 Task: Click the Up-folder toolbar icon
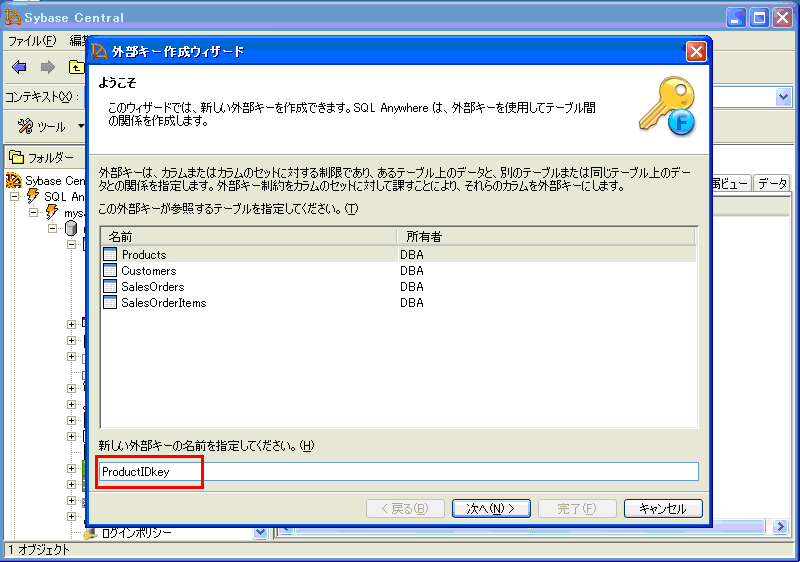tap(76, 67)
